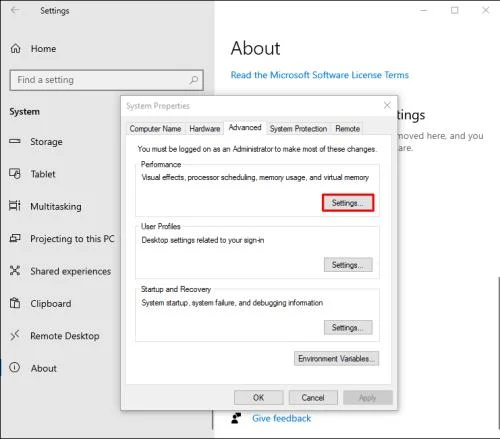Click the About info icon

[15, 367]
